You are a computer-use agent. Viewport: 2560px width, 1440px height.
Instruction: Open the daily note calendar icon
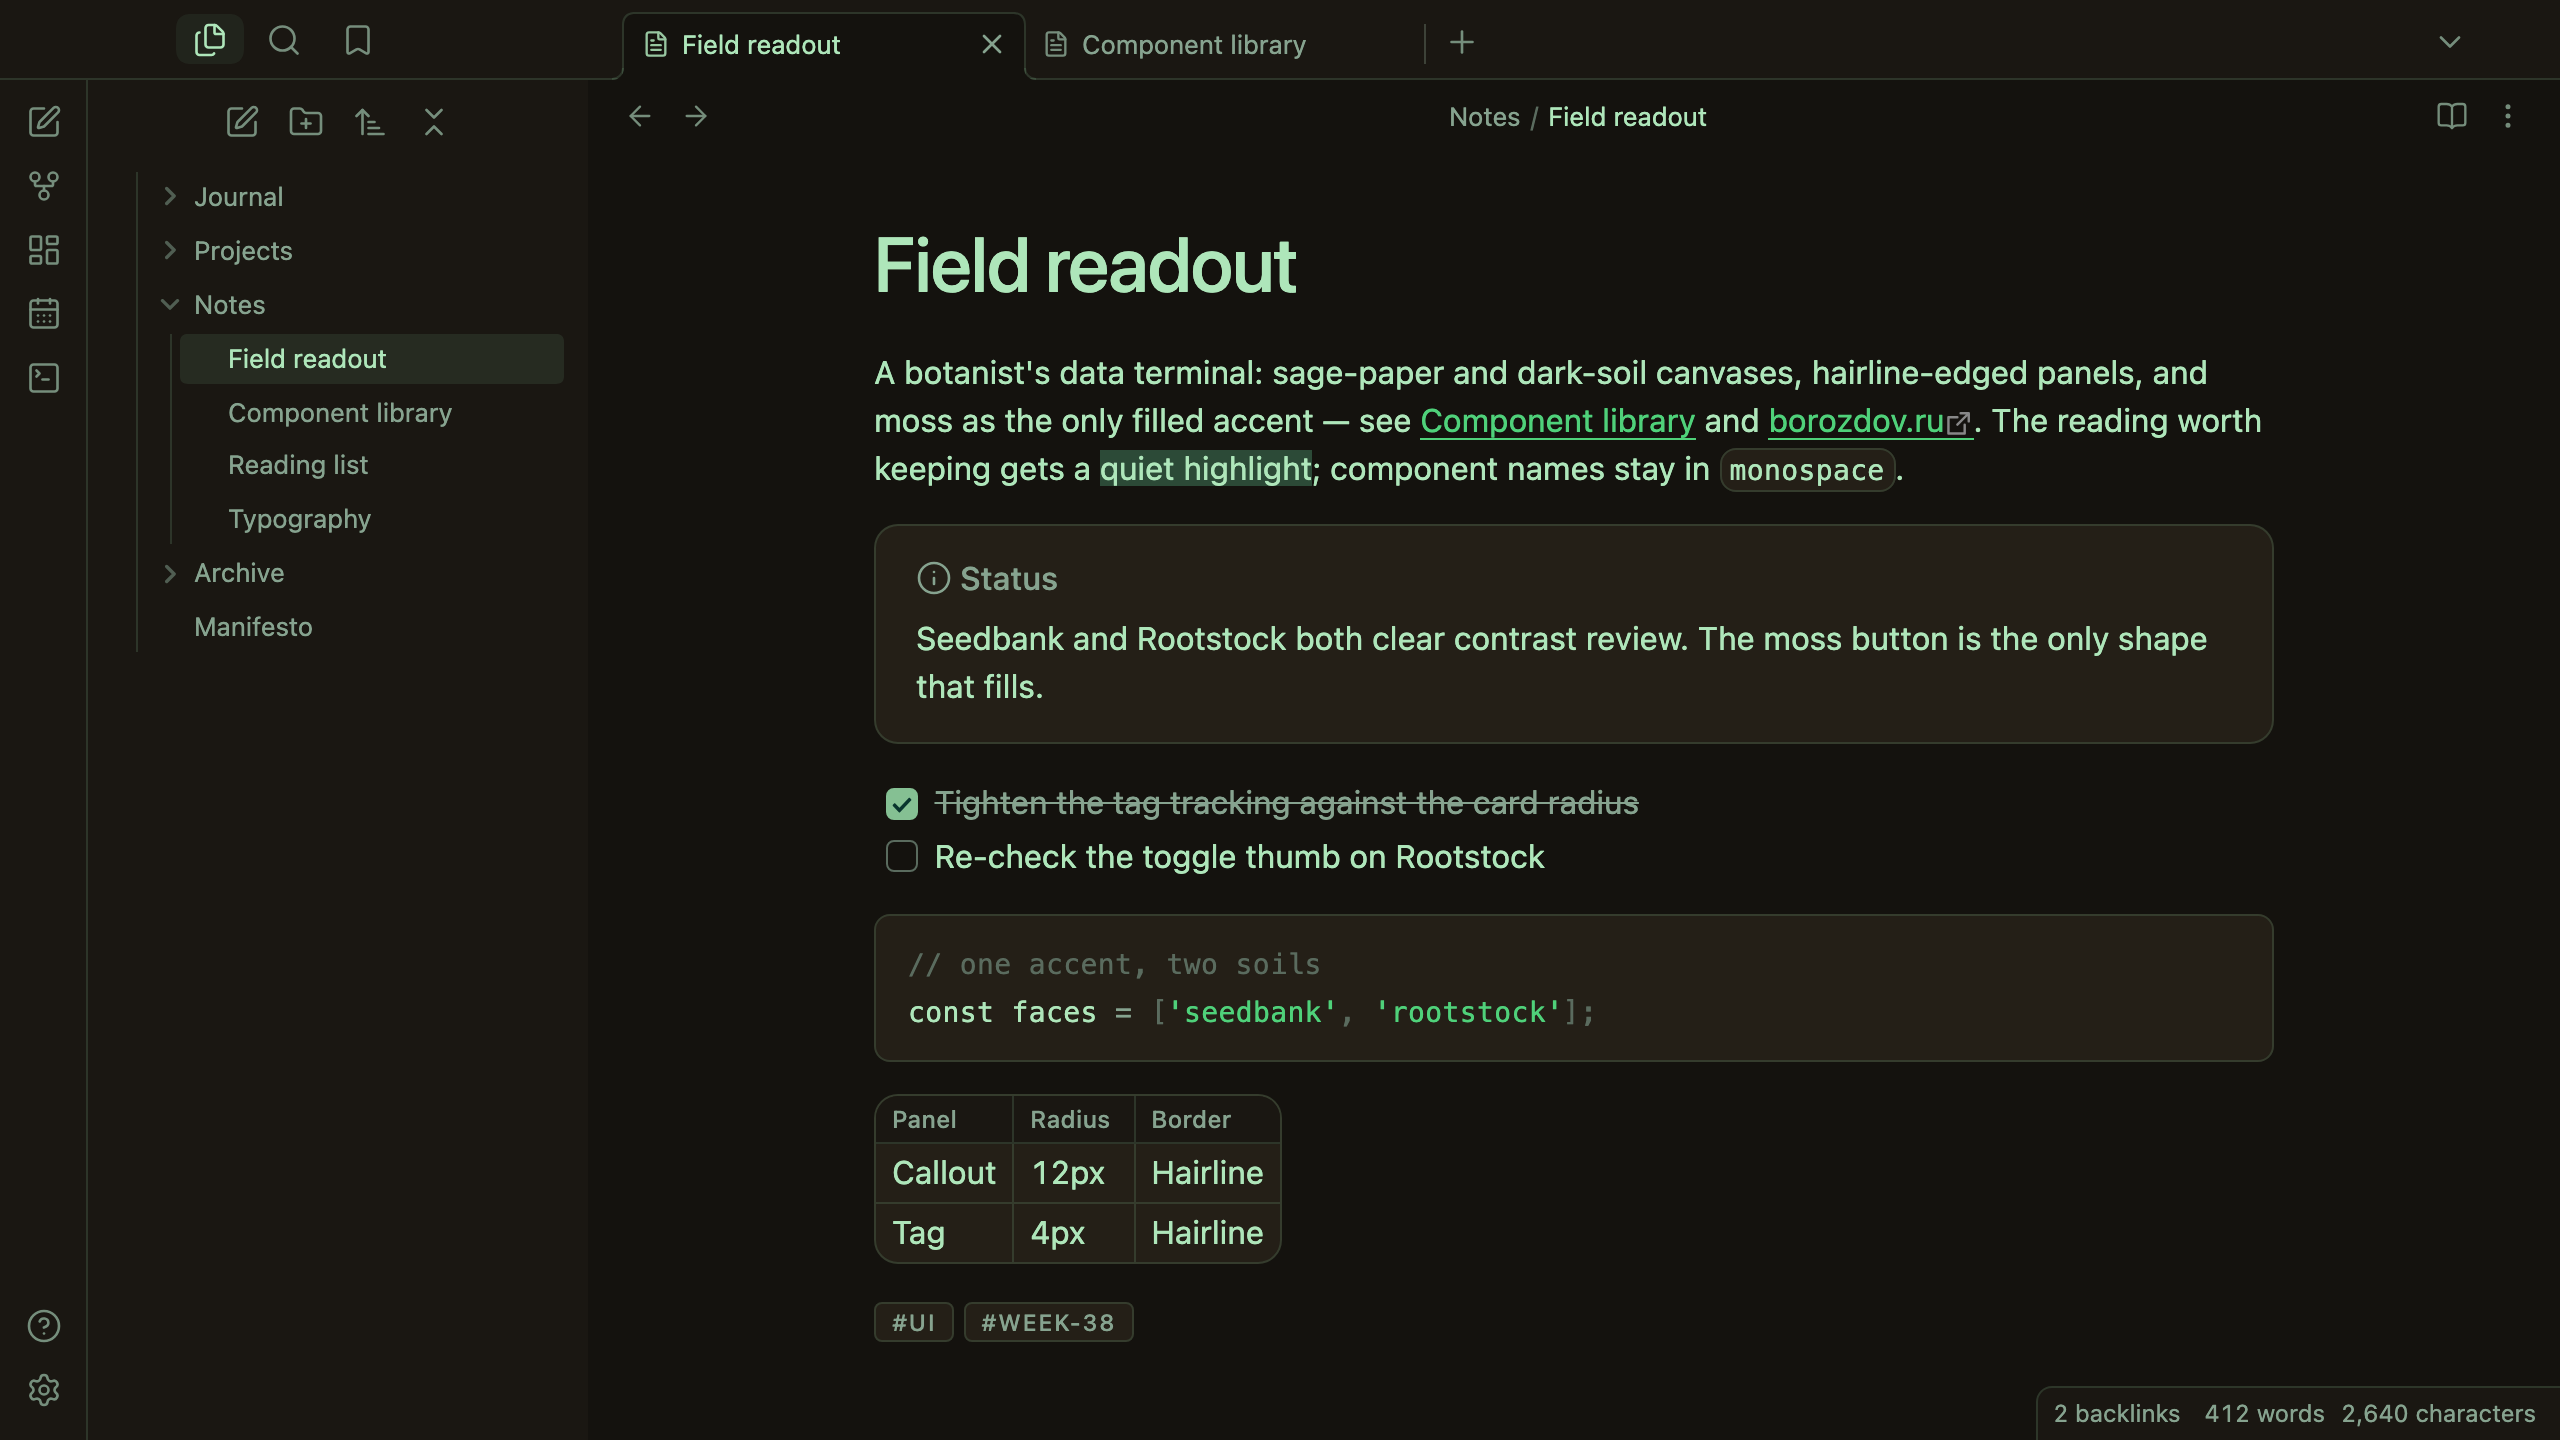pos(44,314)
